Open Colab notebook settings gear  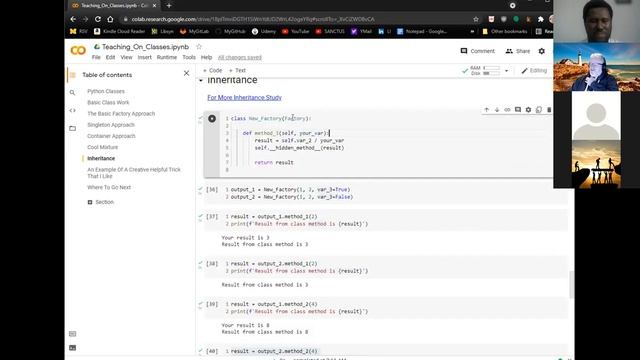pyautogui.click(x=541, y=51)
